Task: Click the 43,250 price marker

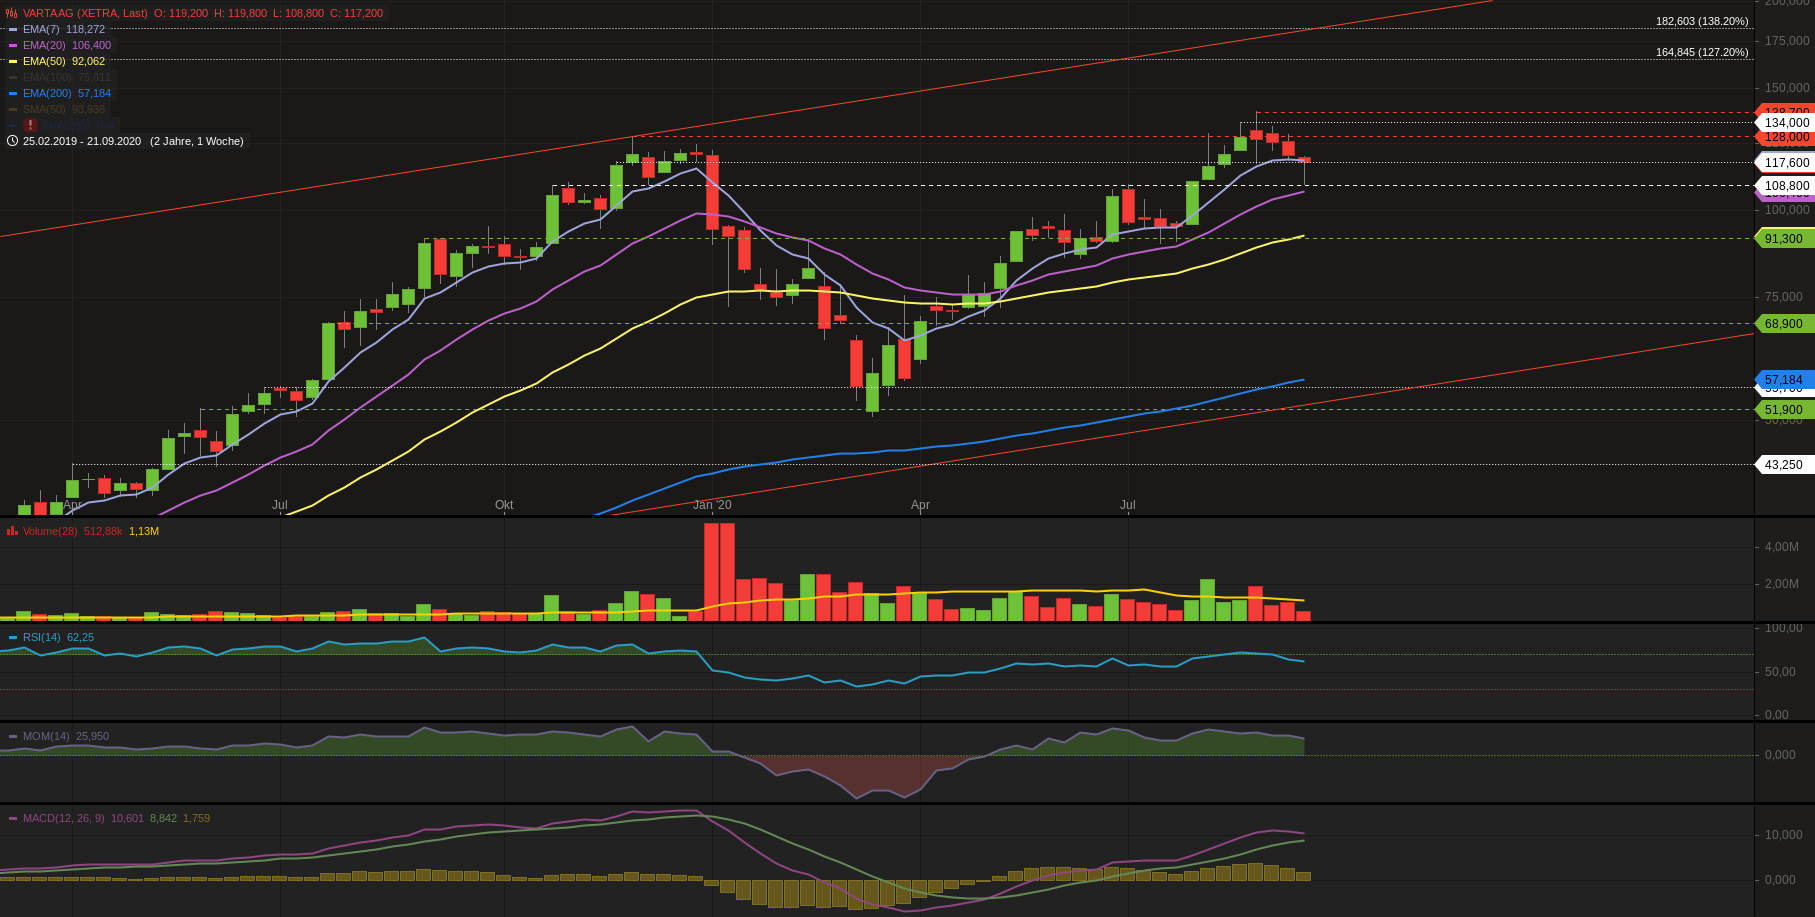Action: coord(1785,465)
